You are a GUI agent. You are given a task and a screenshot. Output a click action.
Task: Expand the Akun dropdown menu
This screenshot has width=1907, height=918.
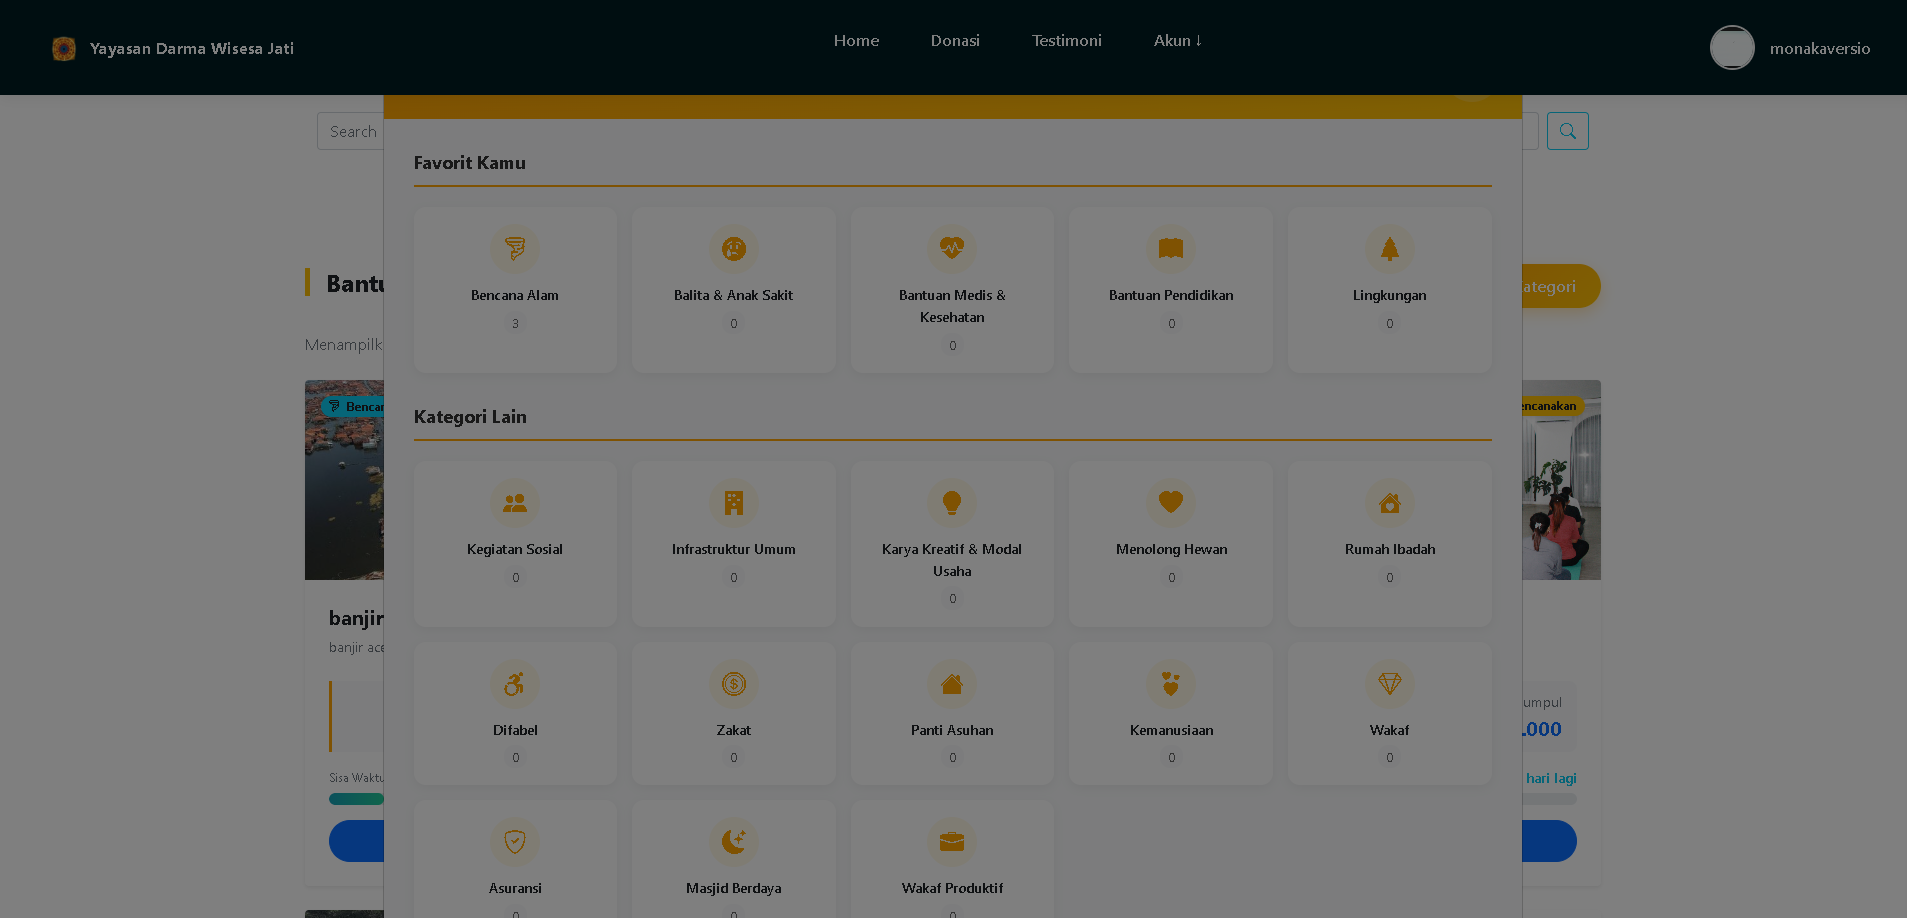(x=1177, y=41)
